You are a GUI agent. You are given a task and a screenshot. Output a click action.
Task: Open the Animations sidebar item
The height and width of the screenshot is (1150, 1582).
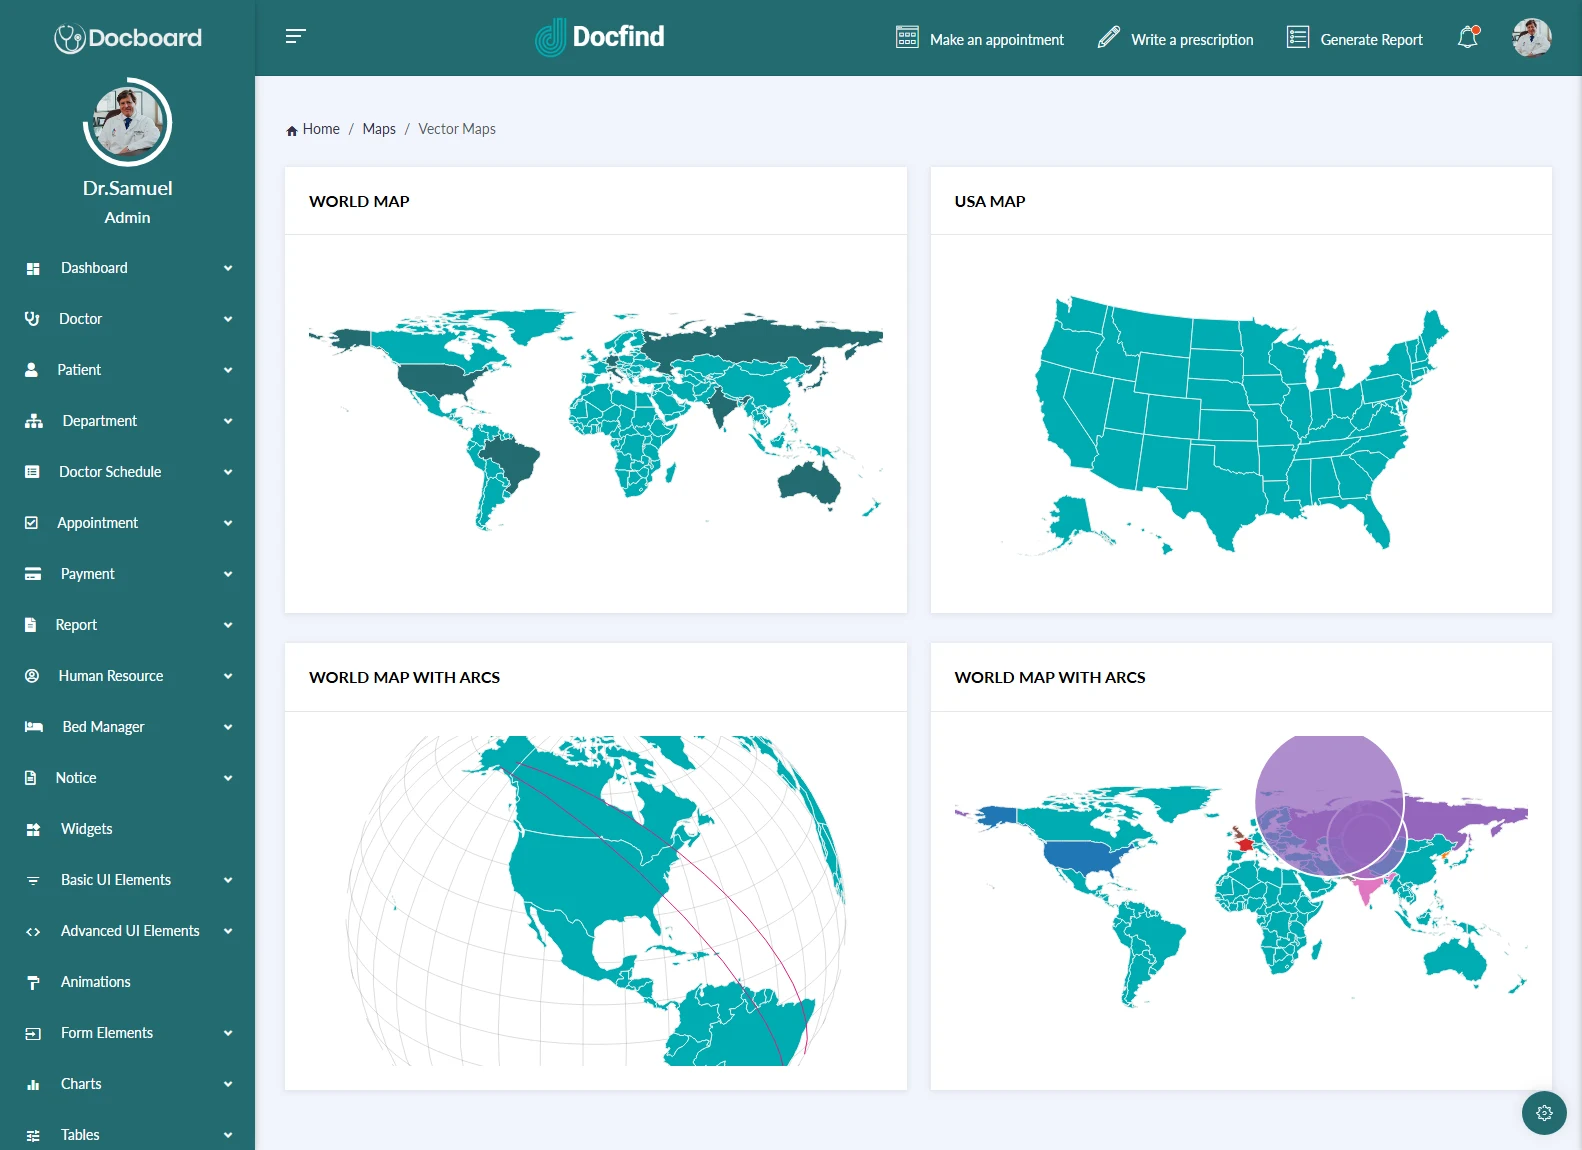click(x=95, y=982)
